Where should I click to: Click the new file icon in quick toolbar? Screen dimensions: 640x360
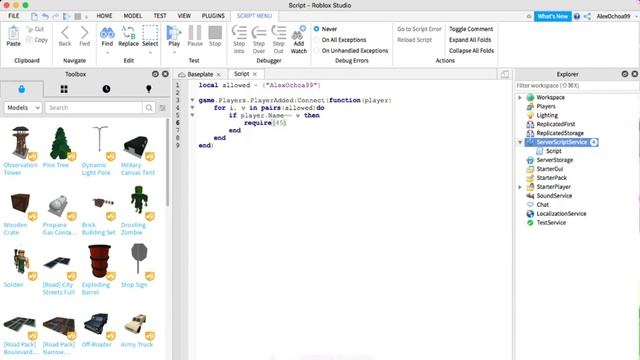(34, 16)
